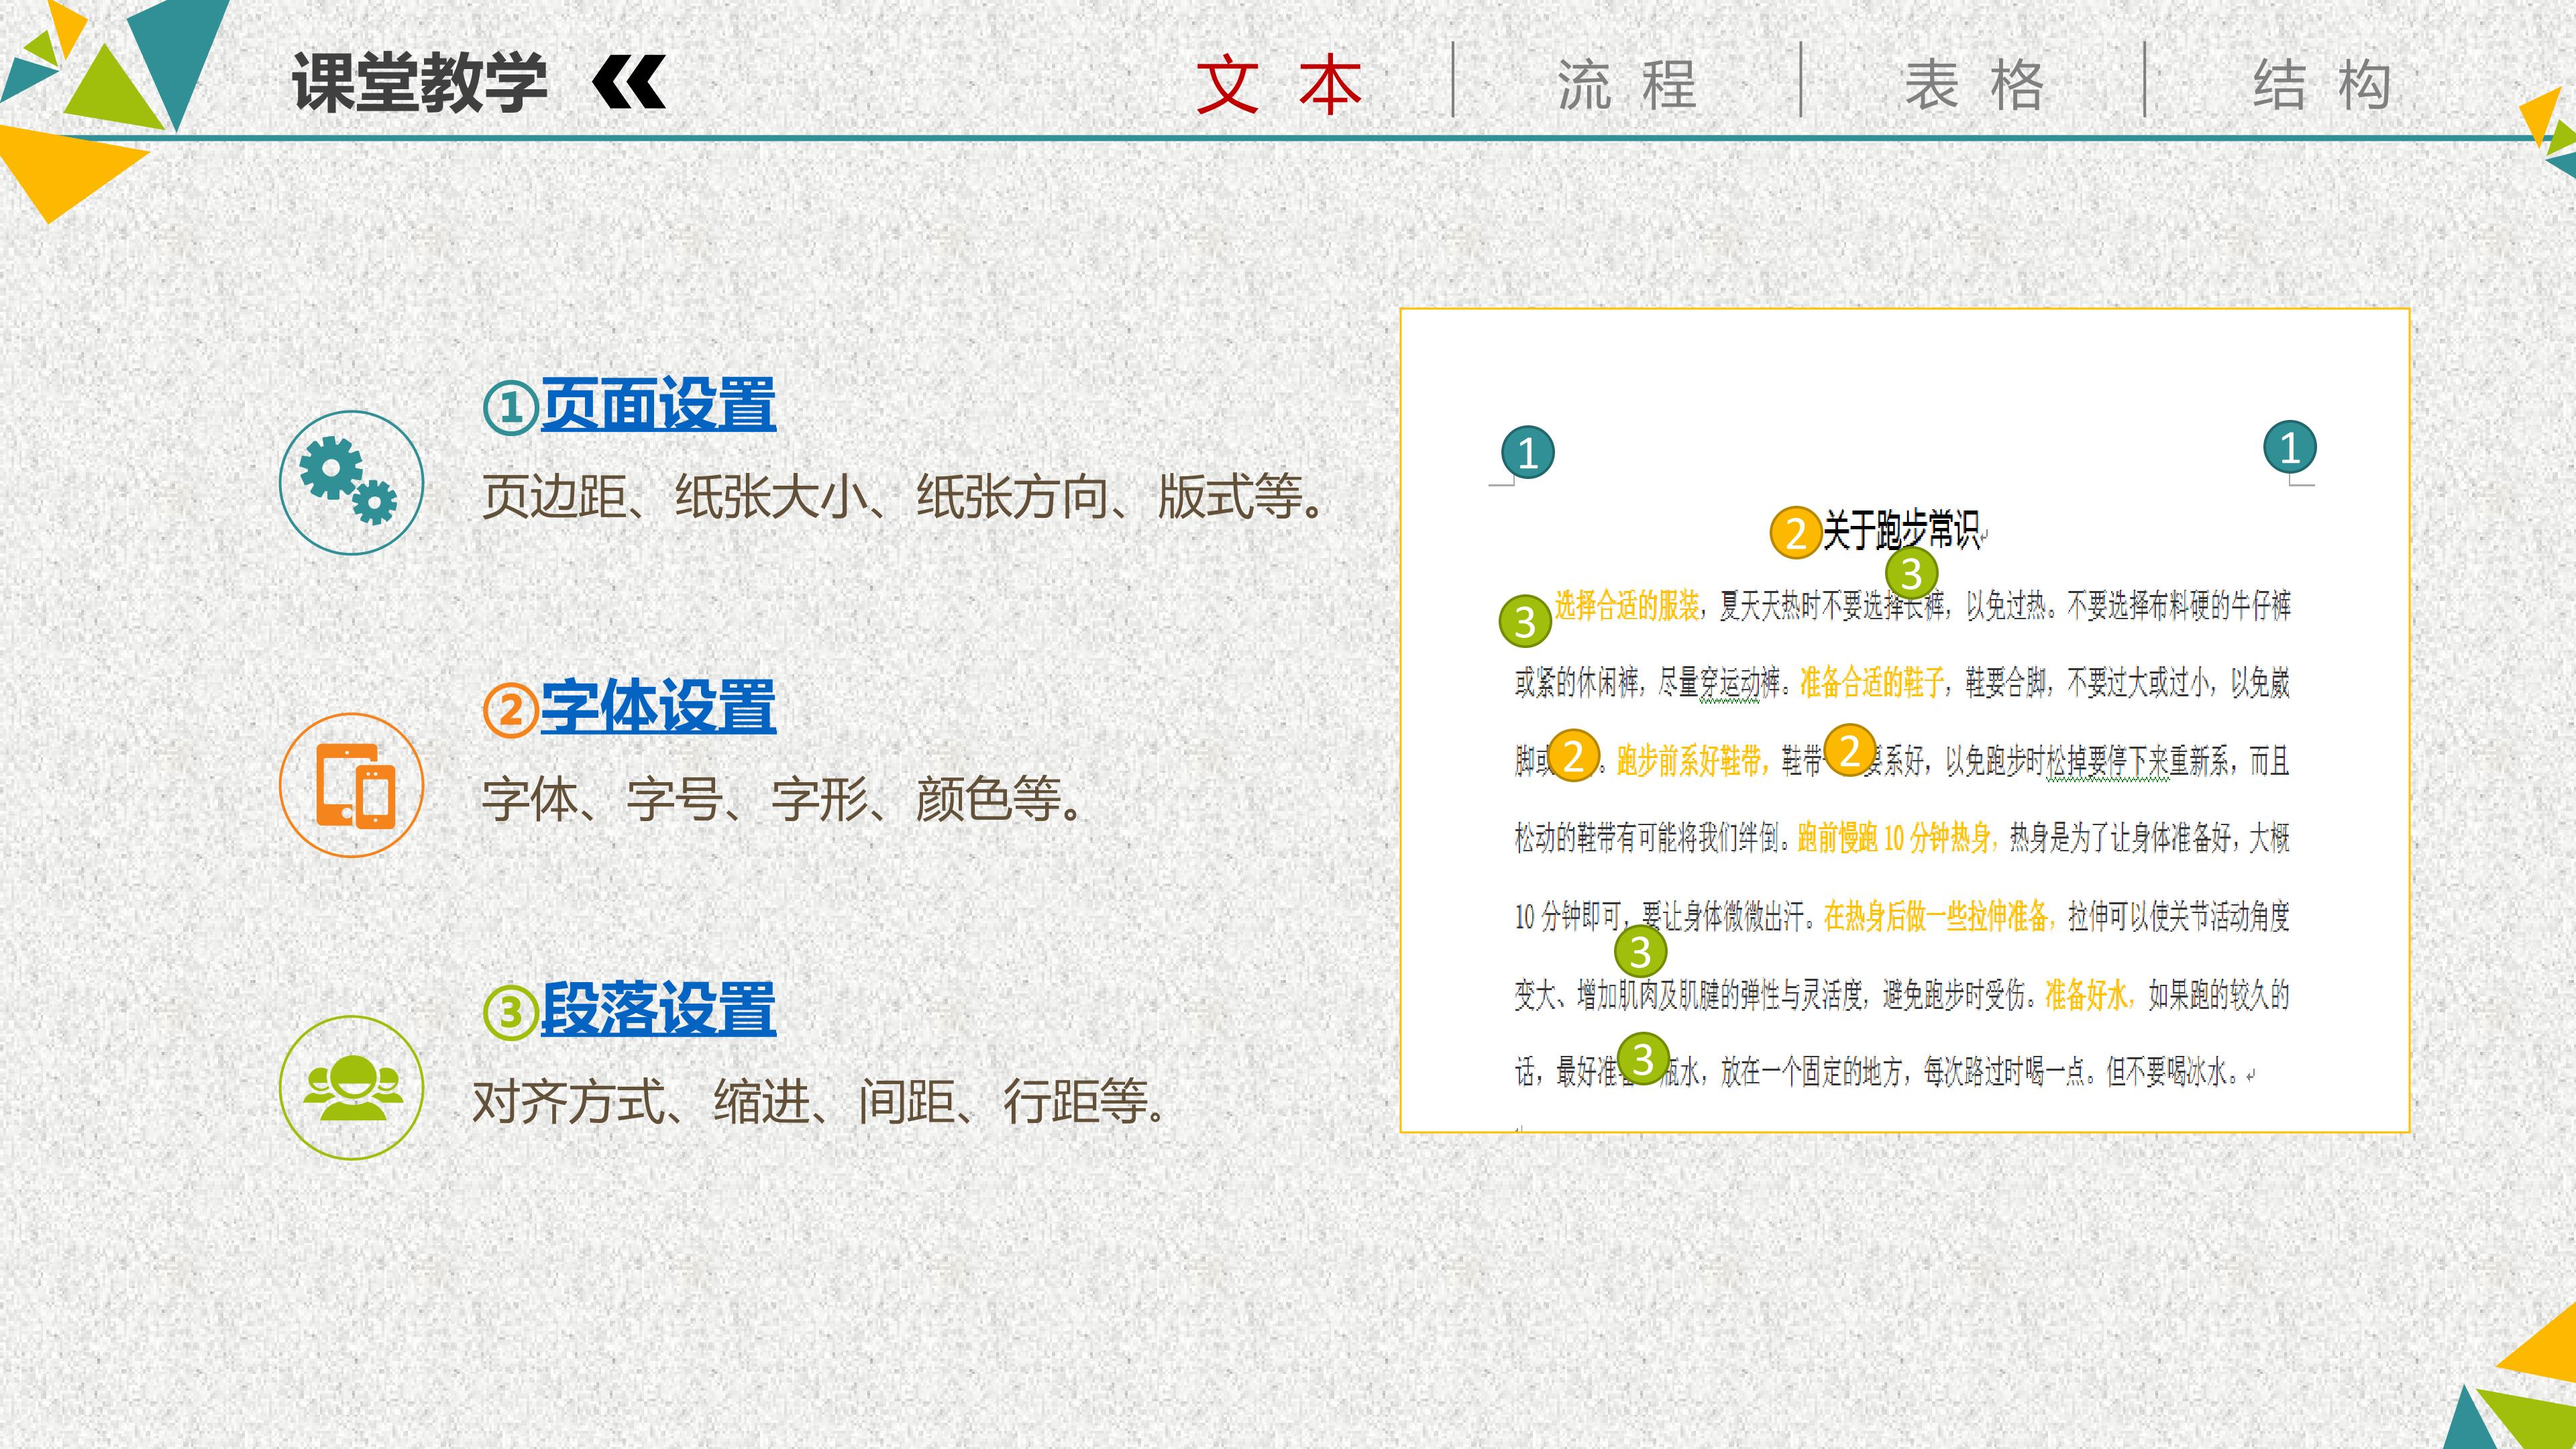Click the 课堂教学 heading
Viewport: 2576px width, 1449px height.
[419, 82]
